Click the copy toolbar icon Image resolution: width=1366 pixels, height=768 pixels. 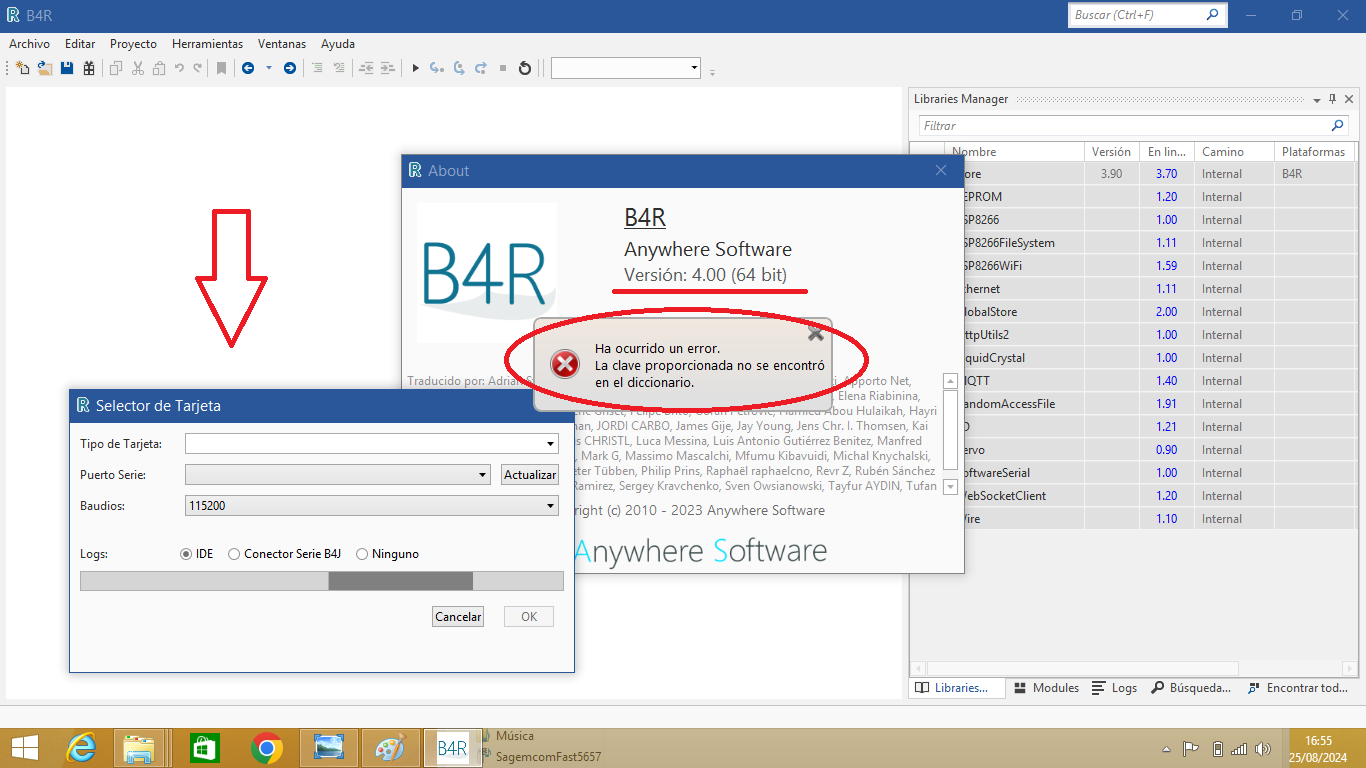coord(116,68)
